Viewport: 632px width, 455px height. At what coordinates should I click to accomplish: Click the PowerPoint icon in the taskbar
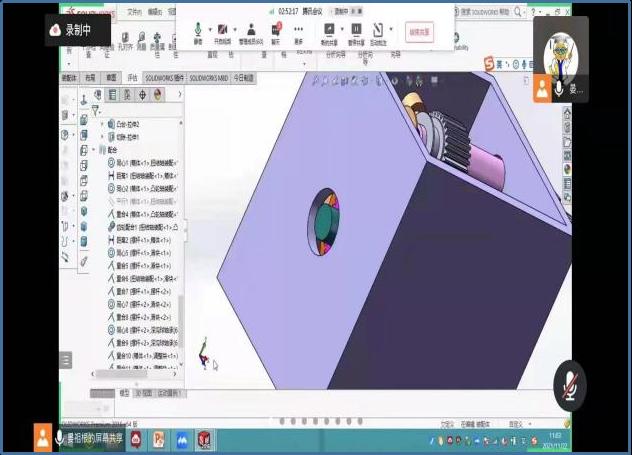click(158, 438)
